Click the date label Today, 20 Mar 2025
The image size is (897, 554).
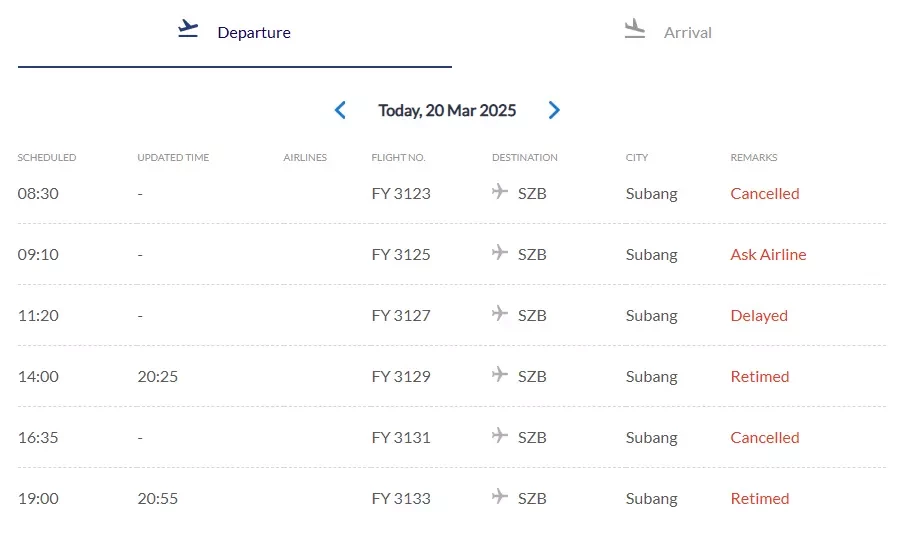447,110
